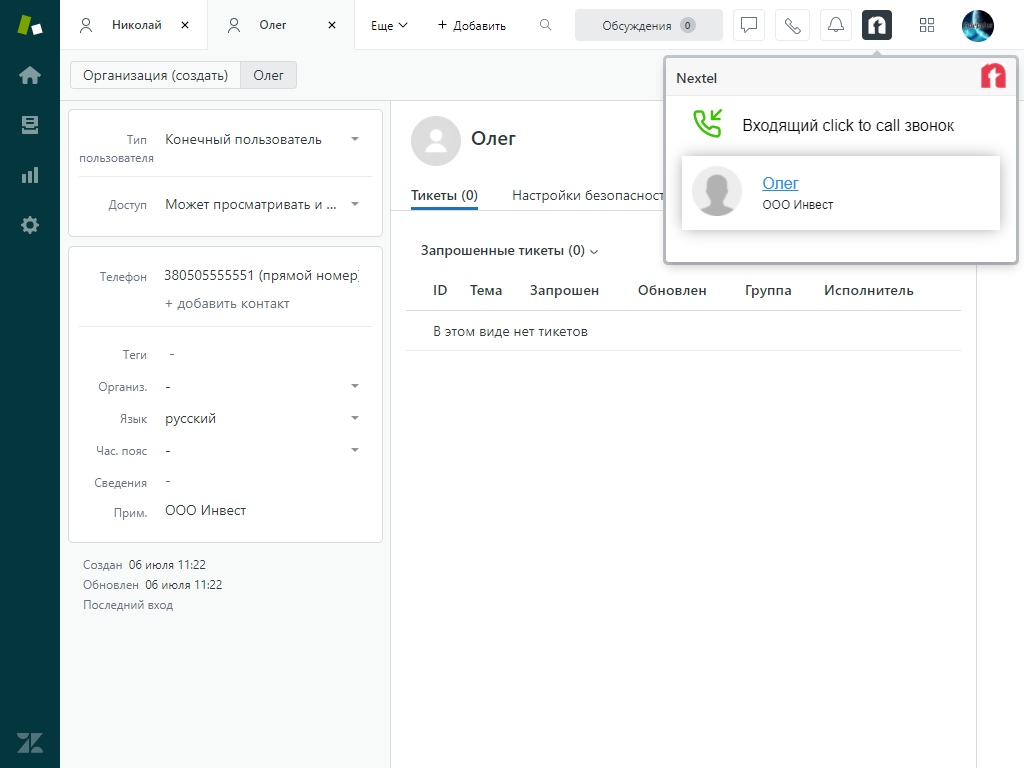Viewport: 1024px width, 768px height.
Task: Expand the Запрошенные тикеты filter
Action: 509,251
